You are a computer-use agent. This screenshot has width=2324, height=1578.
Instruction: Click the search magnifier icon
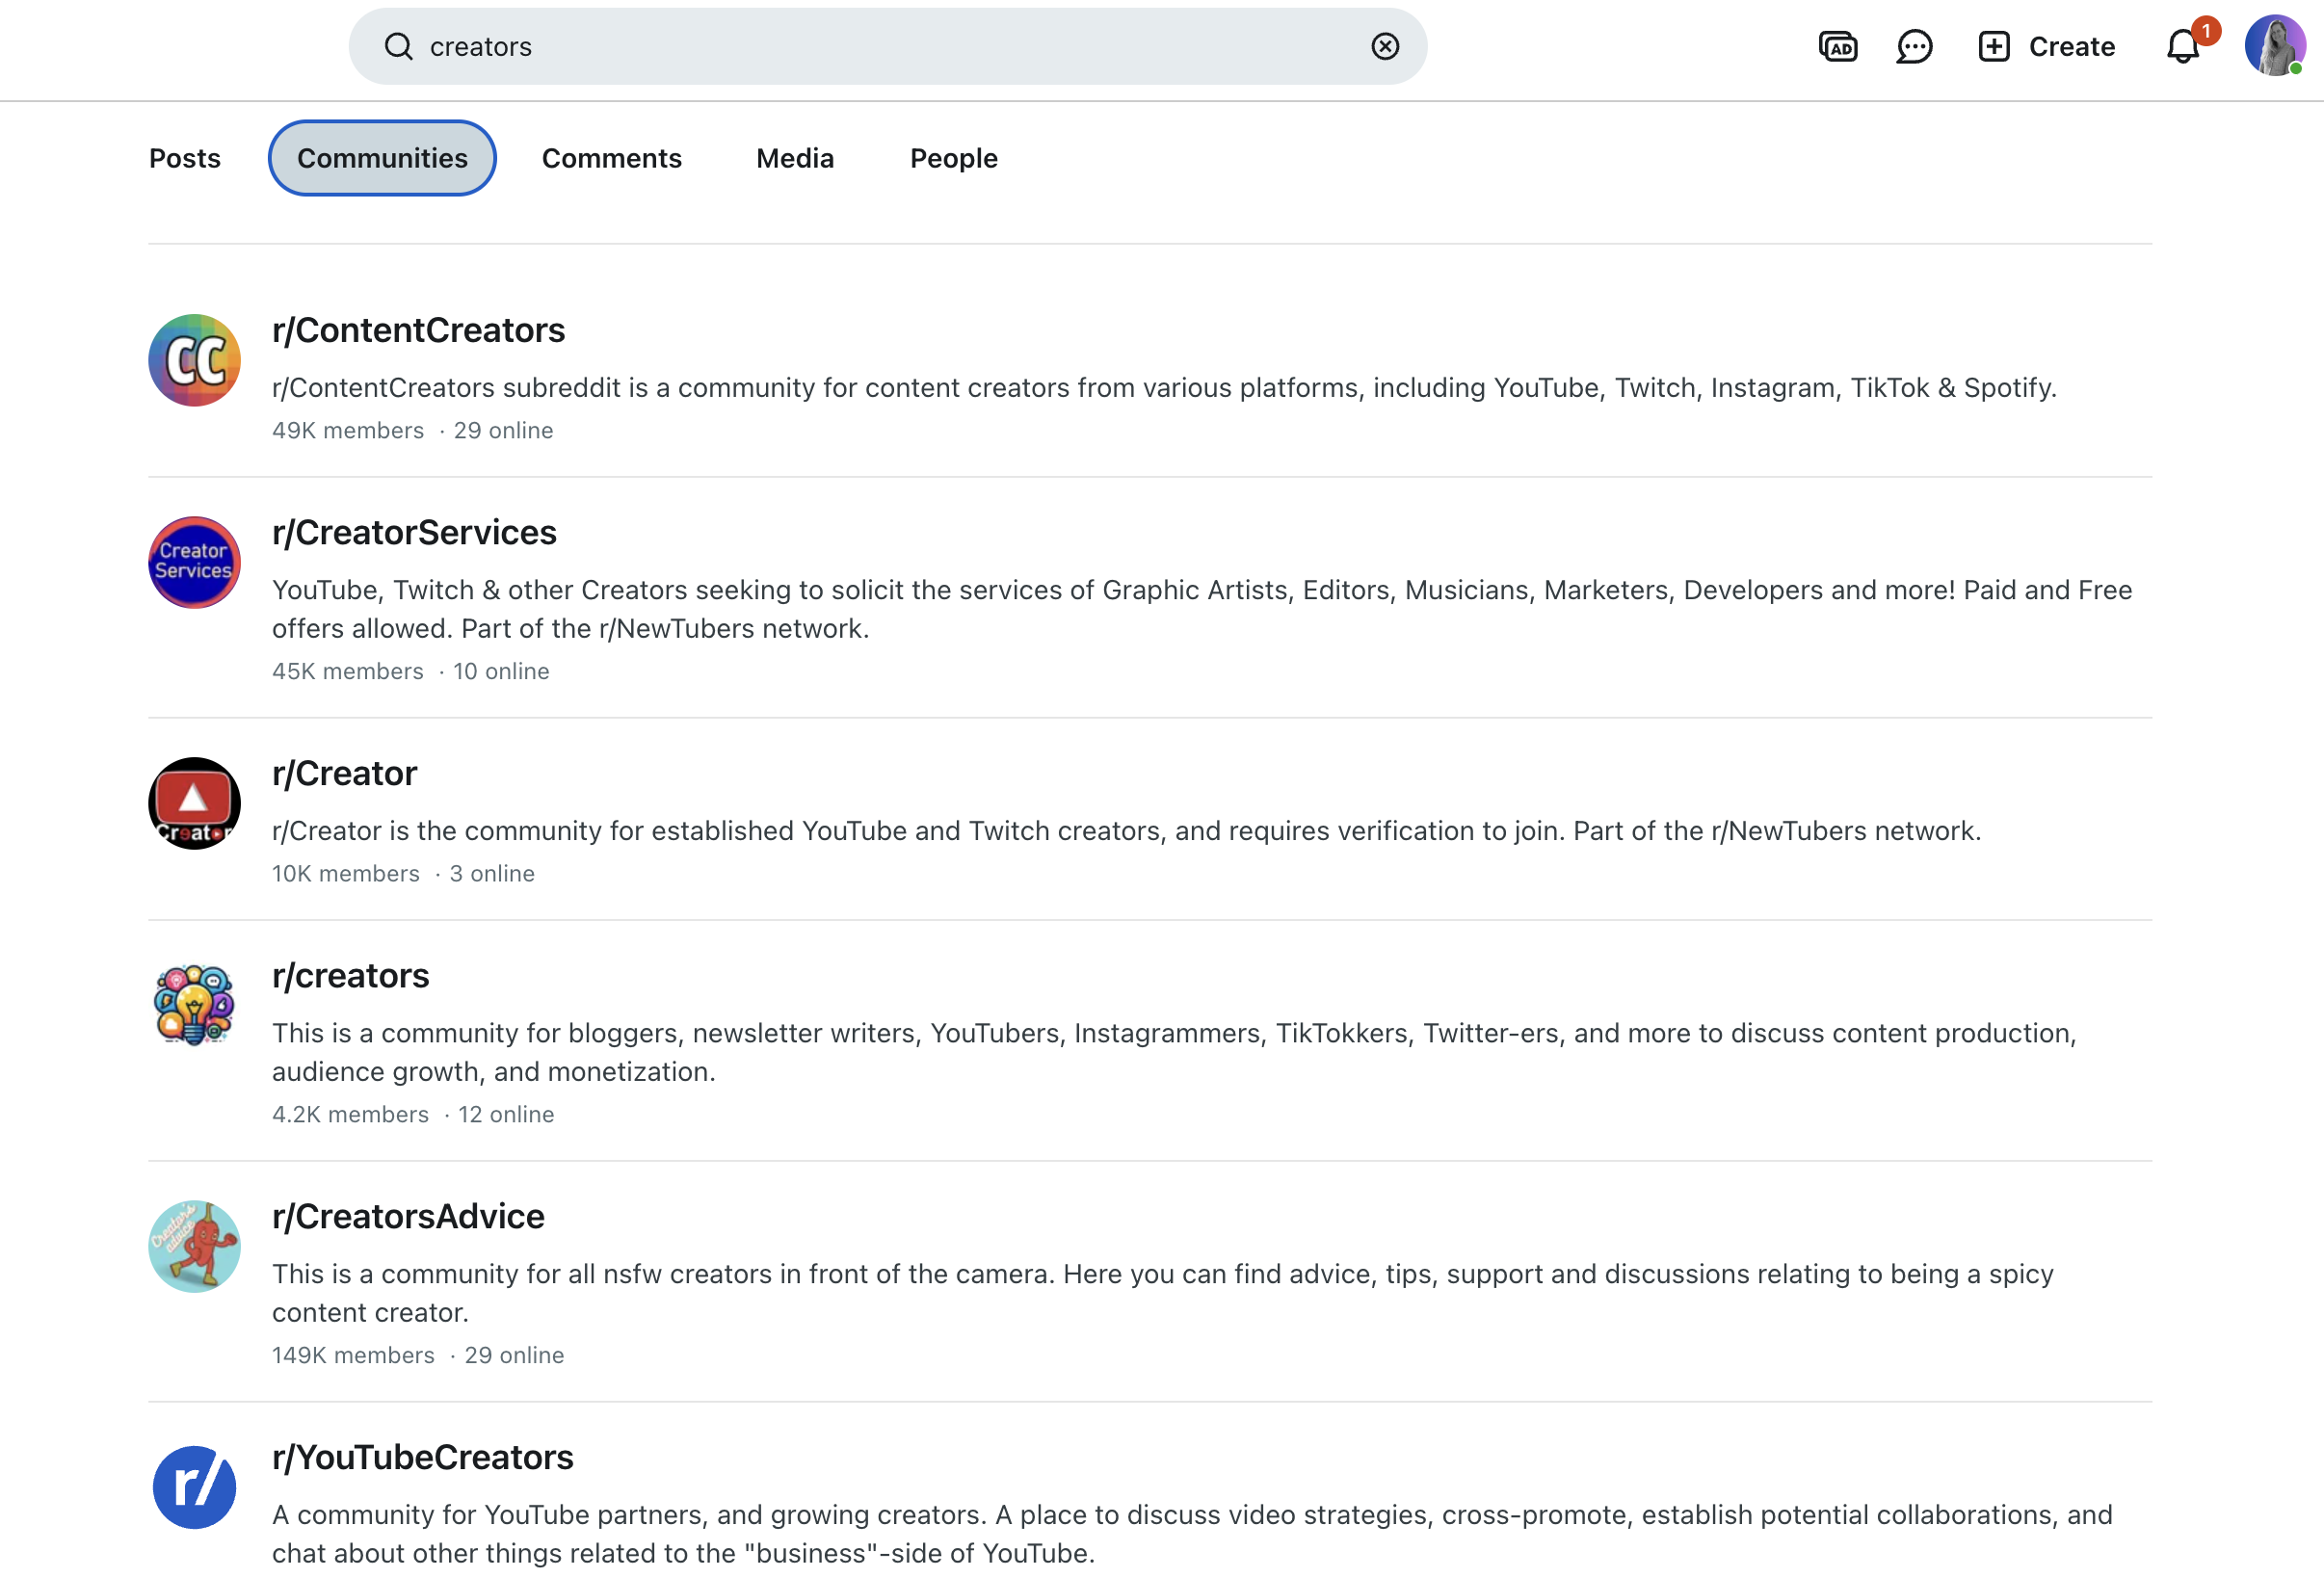coord(398,46)
